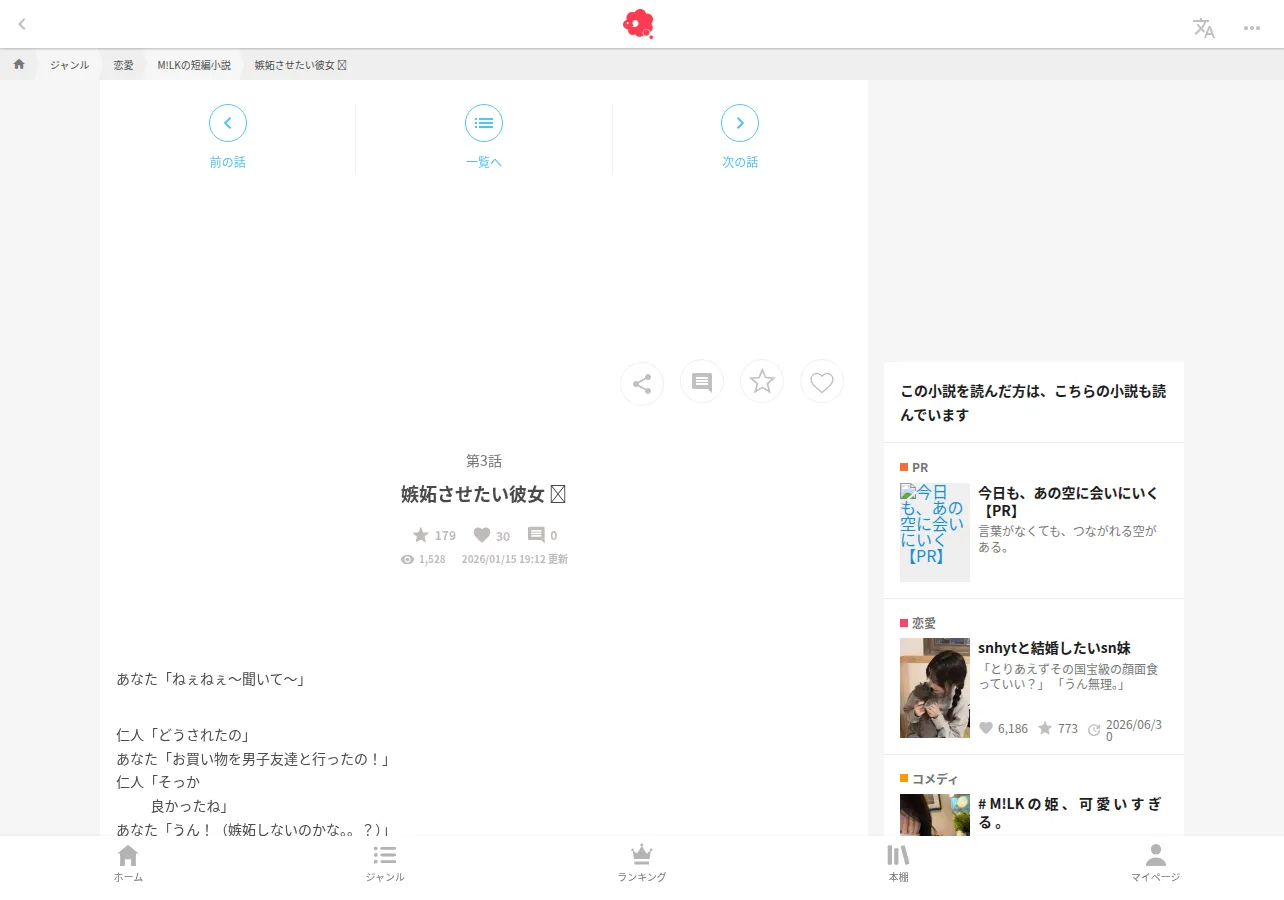This screenshot has height=900, width=1284.
Task: Open #M!LKの姫、可愛いすぎる。 novel title
Action: 1070,813
